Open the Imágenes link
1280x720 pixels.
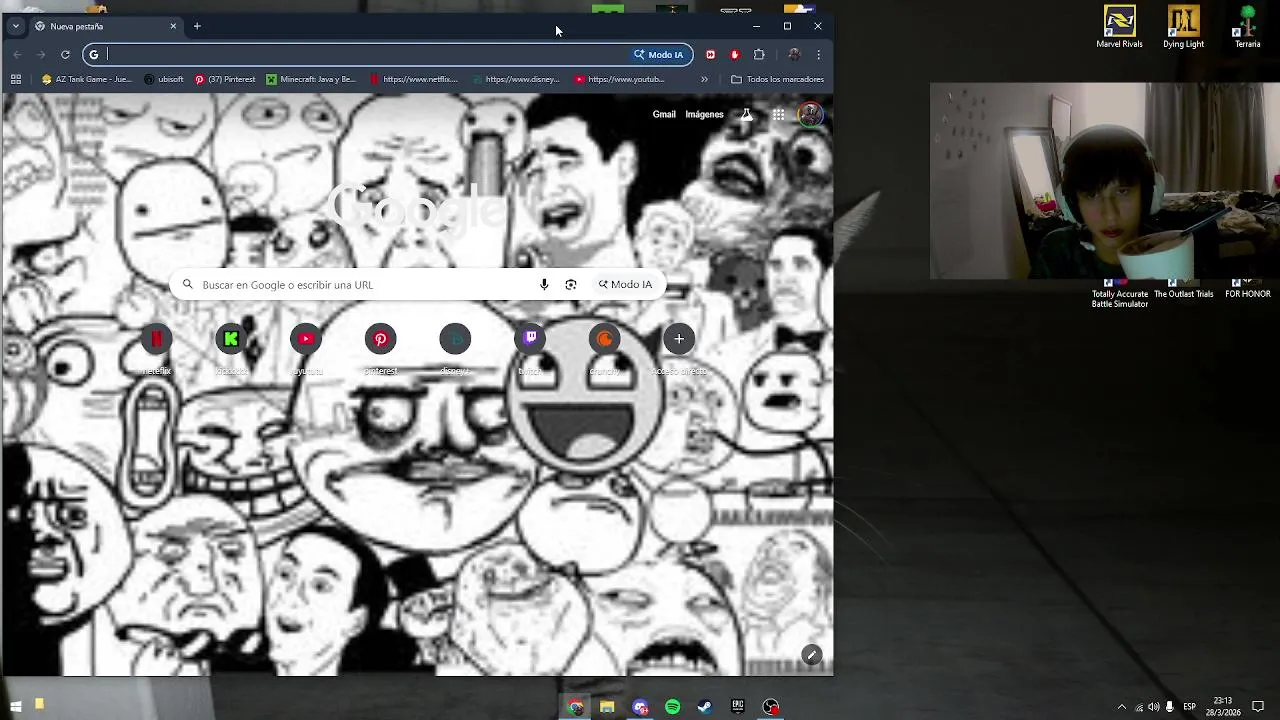coord(704,115)
